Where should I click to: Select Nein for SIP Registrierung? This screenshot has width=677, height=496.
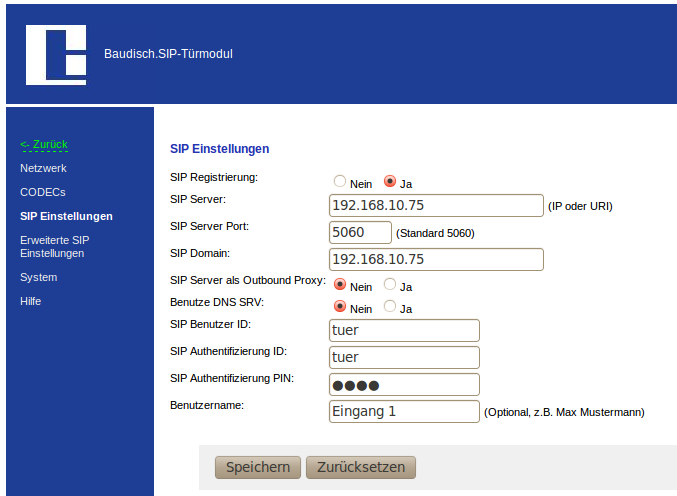[x=340, y=182]
